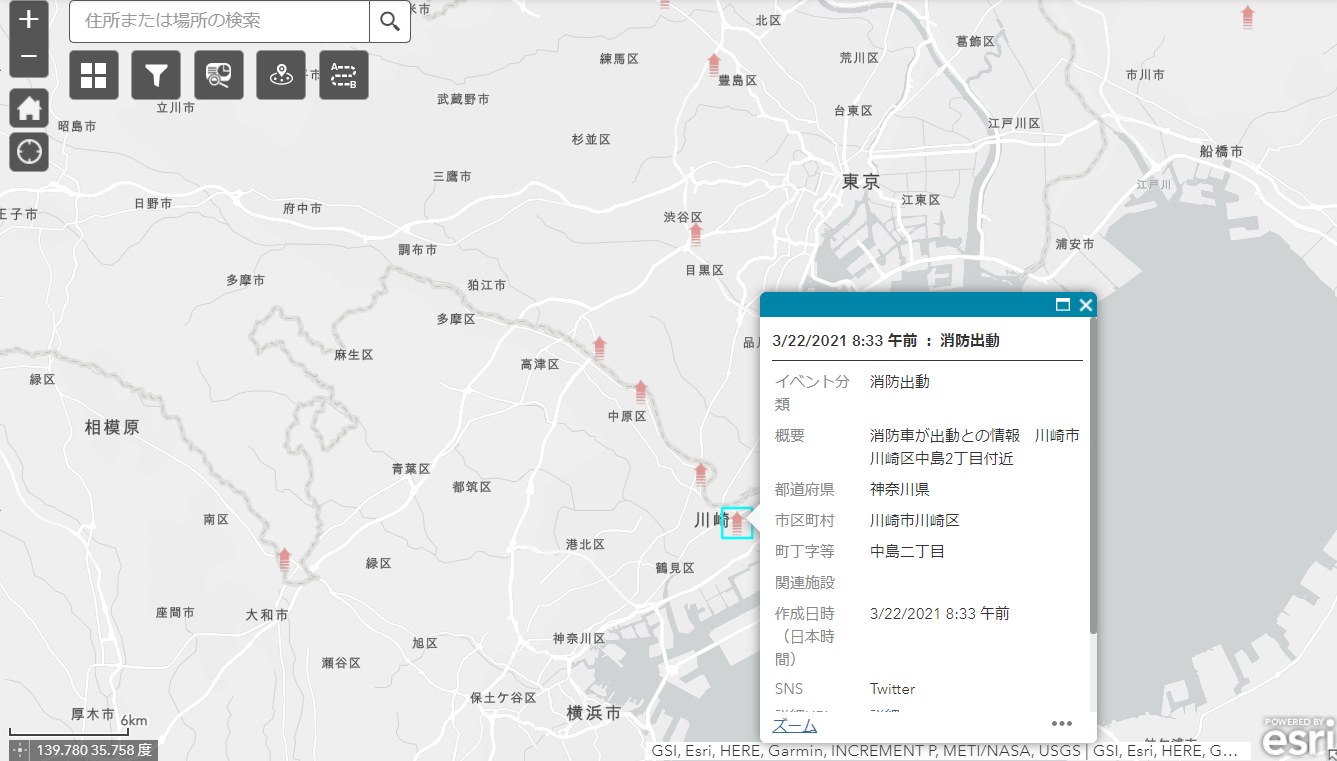1337x761 pixels.
Task: Zoom in on the map
Action: (29, 20)
